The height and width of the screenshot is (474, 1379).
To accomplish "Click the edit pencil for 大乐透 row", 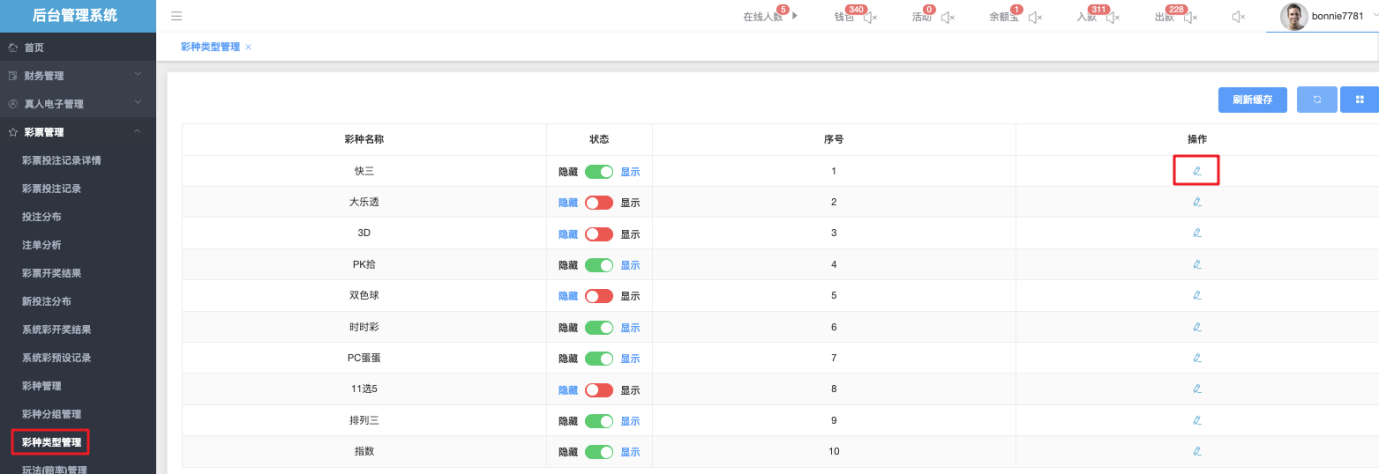I will pyautogui.click(x=1196, y=202).
